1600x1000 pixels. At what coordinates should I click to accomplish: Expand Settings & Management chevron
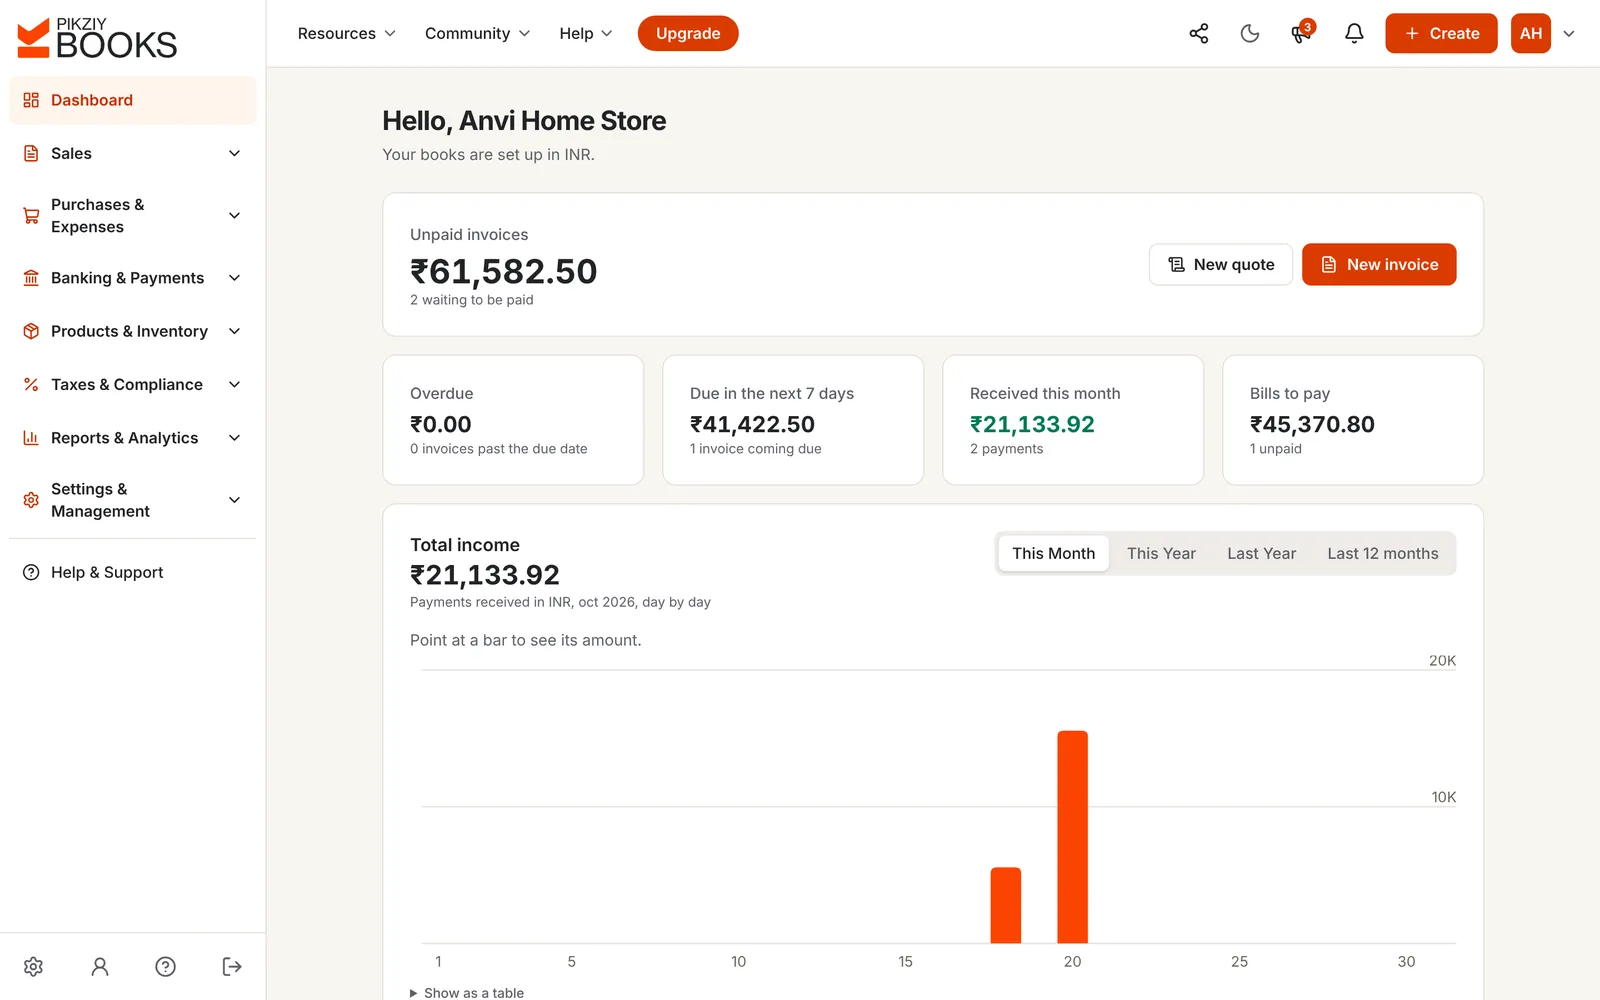[x=235, y=500]
